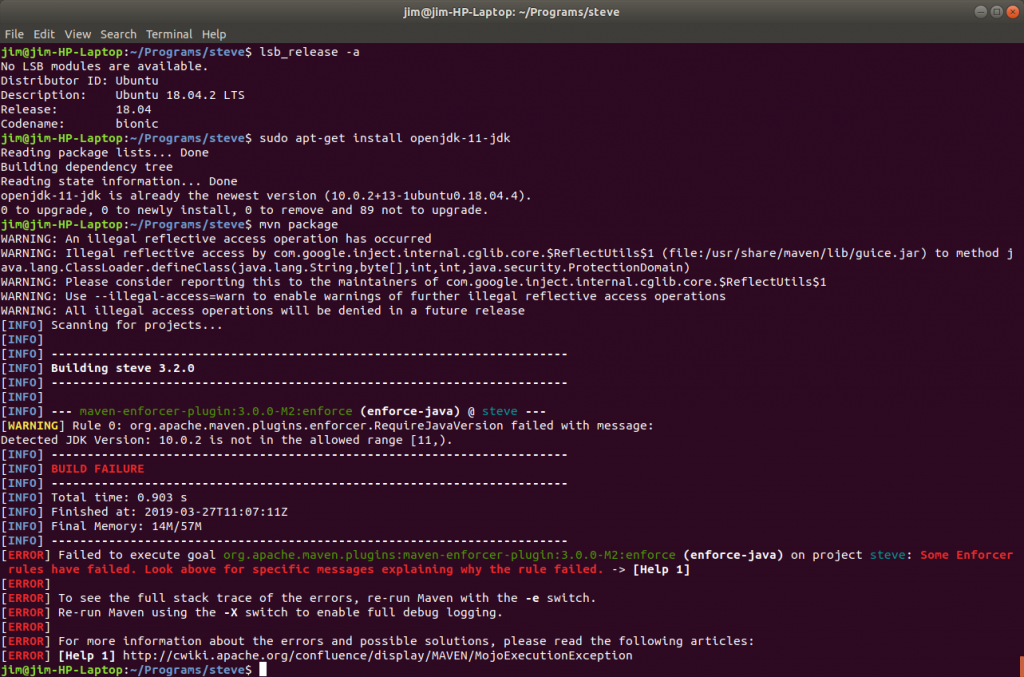Click 'Building steve 3.2.0' line

point(123,368)
